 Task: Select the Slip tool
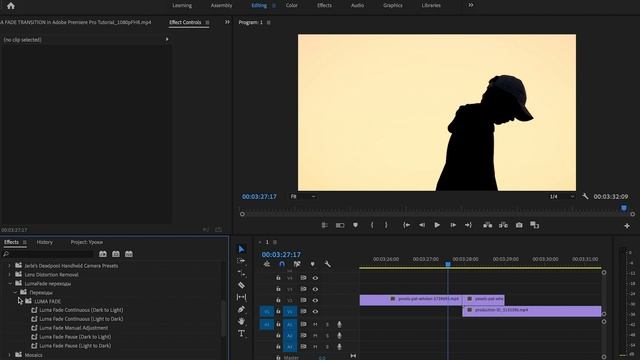coord(241,297)
